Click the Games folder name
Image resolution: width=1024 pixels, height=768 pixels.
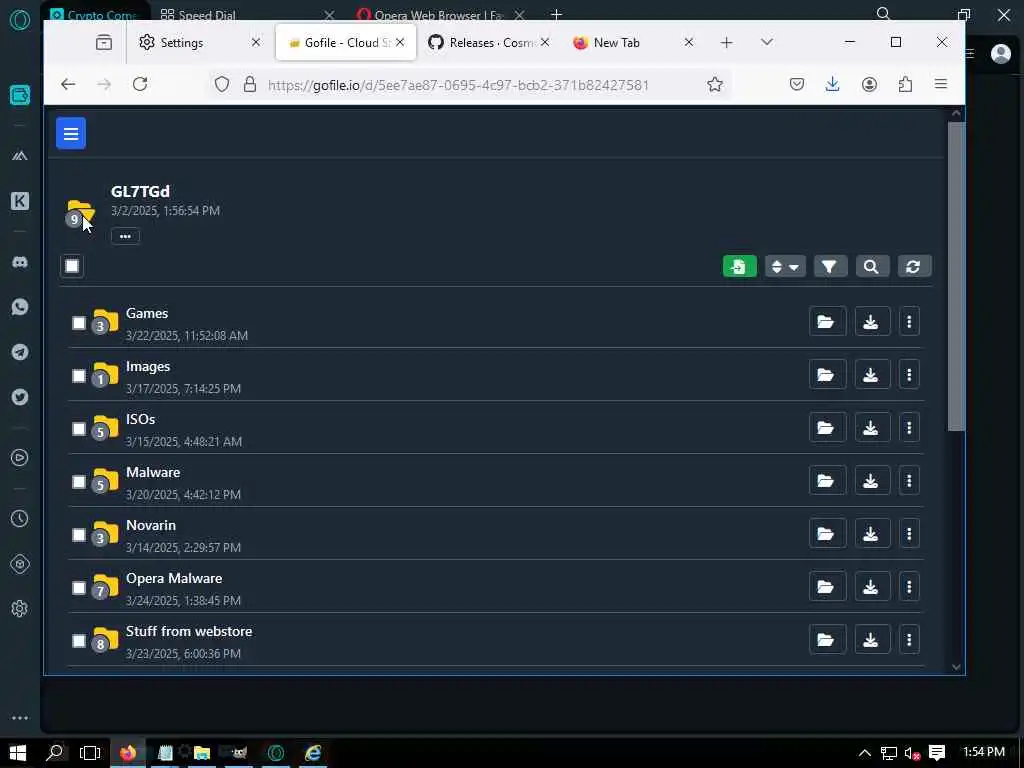click(147, 313)
